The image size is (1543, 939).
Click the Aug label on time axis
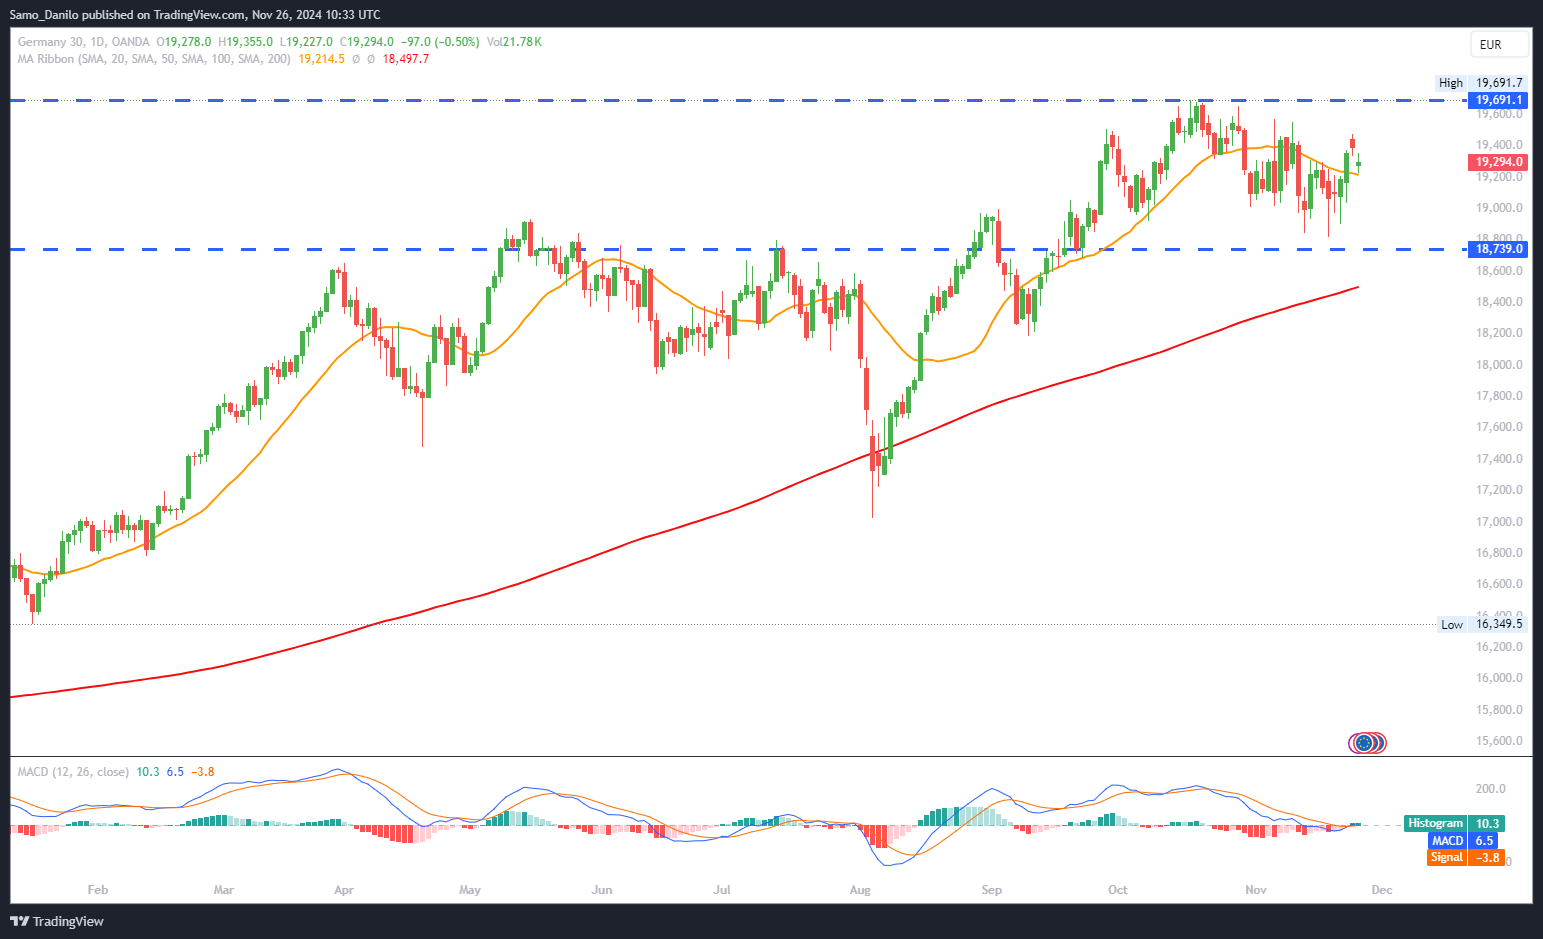[860, 890]
